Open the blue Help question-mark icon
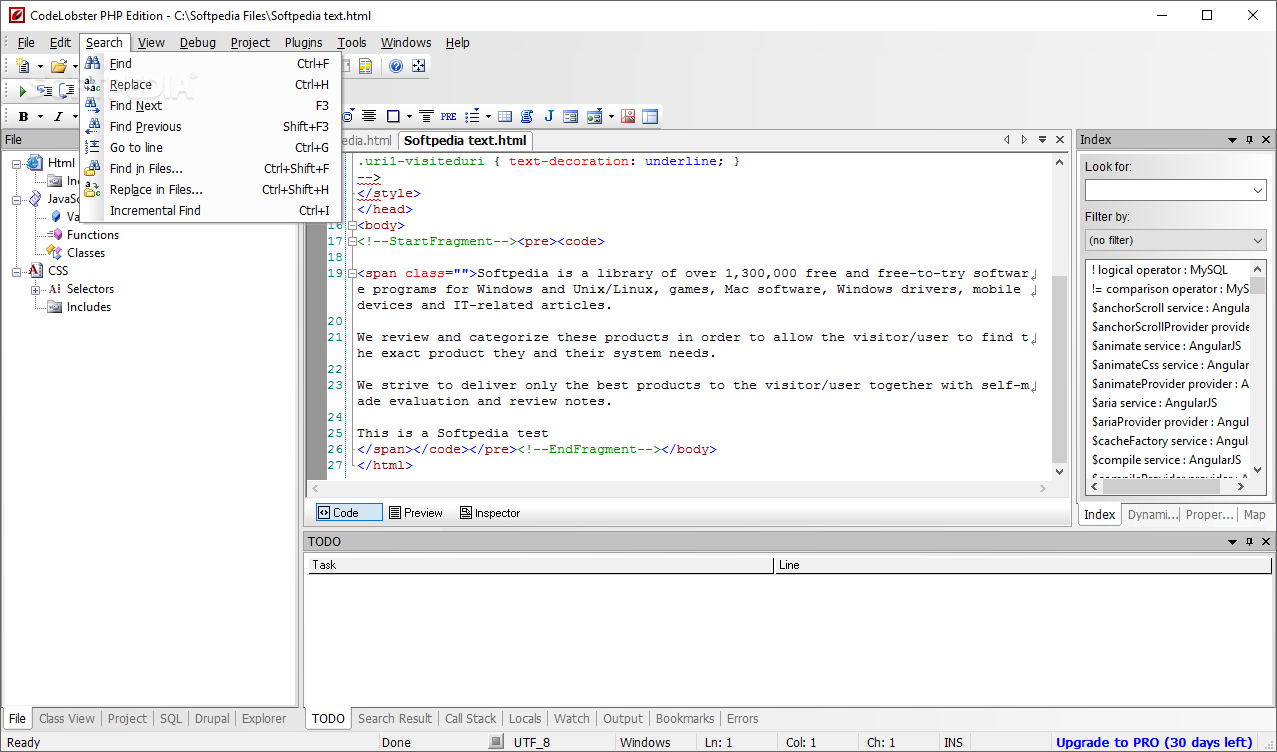1277x752 pixels. point(396,66)
